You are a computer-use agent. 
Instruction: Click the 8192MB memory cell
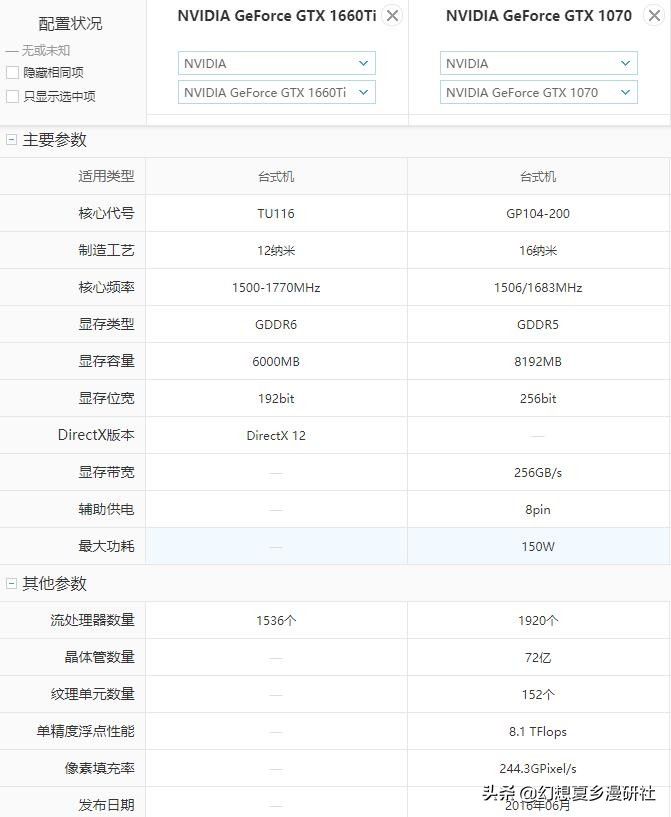[x=538, y=362]
